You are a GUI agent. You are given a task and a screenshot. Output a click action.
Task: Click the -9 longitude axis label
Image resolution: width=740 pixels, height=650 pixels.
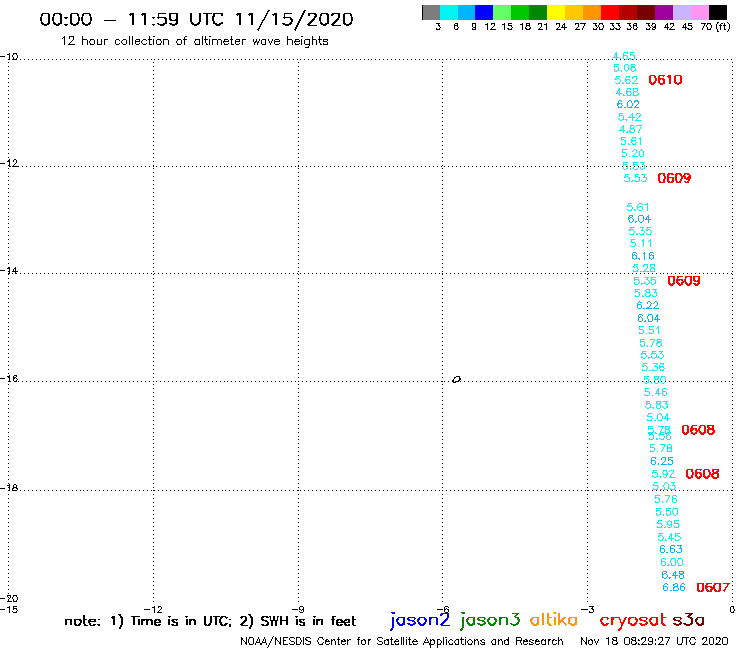pyautogui.click(x=298, y=609)
